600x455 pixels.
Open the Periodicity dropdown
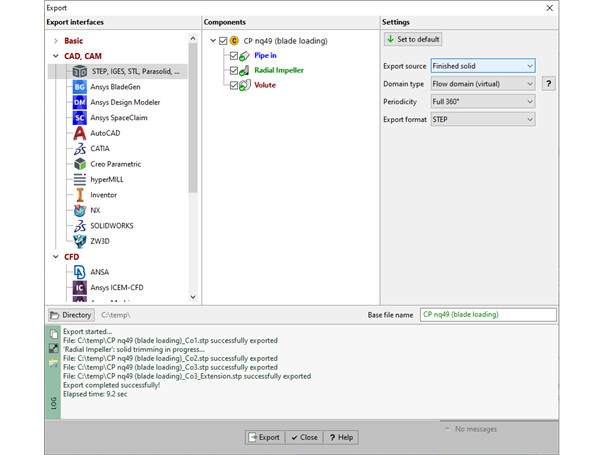(x=483, y=101)
